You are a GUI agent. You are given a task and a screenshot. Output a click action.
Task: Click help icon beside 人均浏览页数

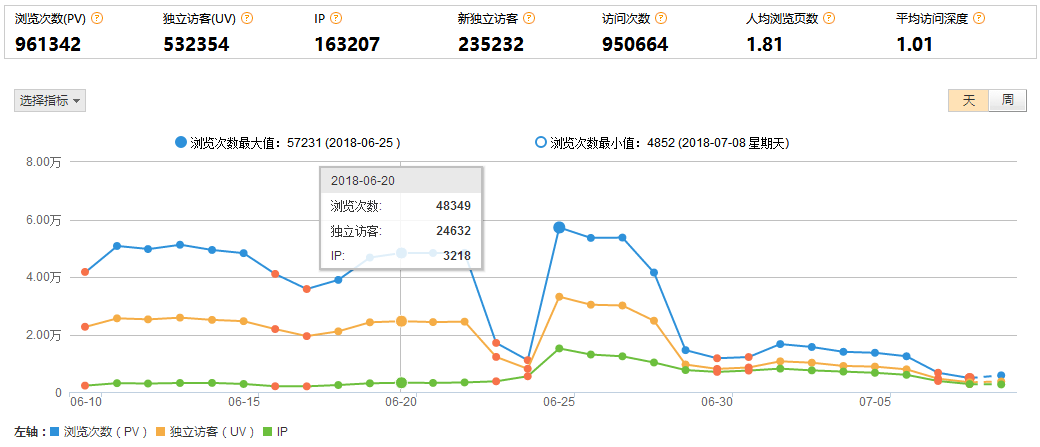[828, 19]
